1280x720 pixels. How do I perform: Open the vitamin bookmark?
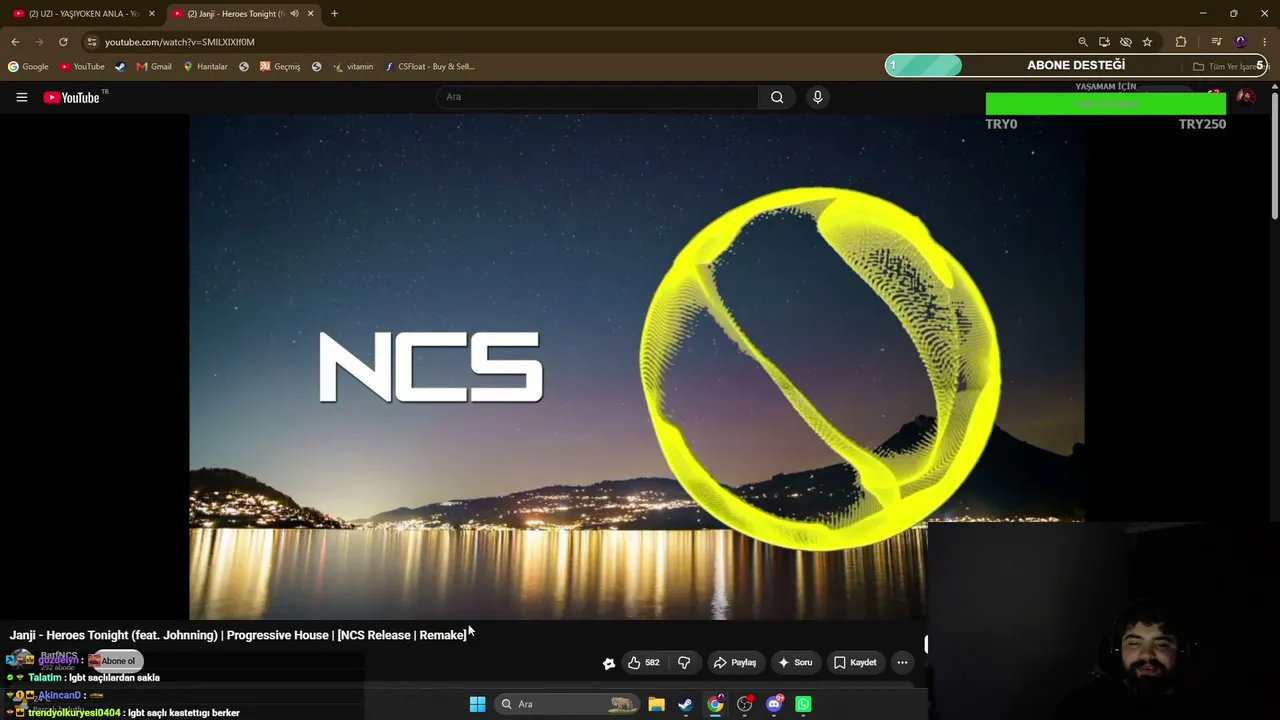click(x=353, y=67)
